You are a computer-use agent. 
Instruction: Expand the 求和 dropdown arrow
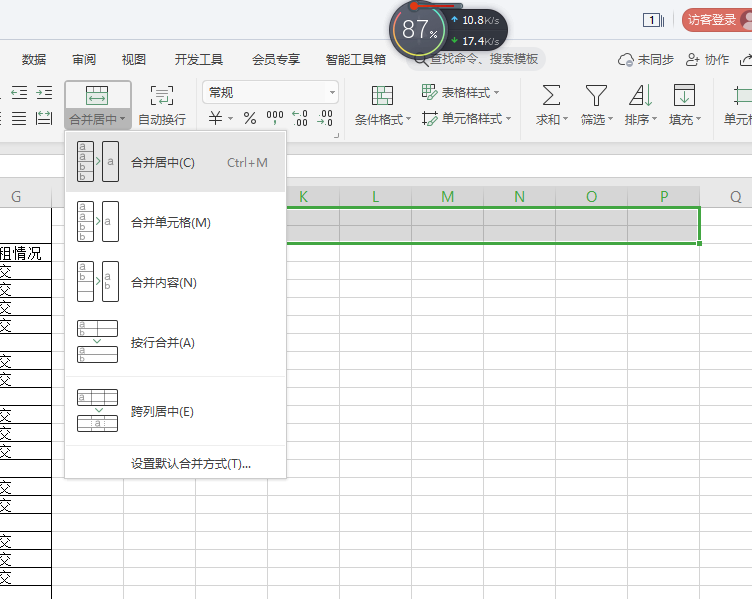565,118
